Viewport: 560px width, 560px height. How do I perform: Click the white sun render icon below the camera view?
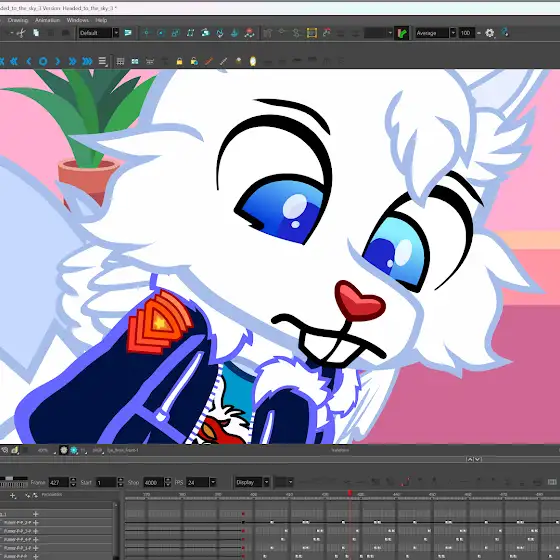point(64,450)
